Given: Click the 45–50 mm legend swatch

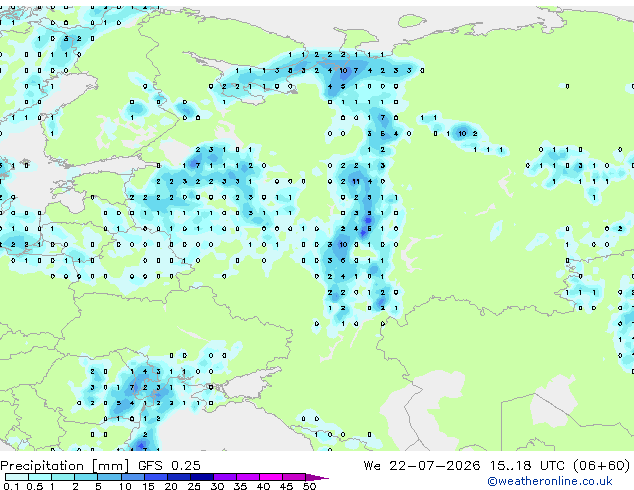Looking at the screenshot, I should (294, 477).
